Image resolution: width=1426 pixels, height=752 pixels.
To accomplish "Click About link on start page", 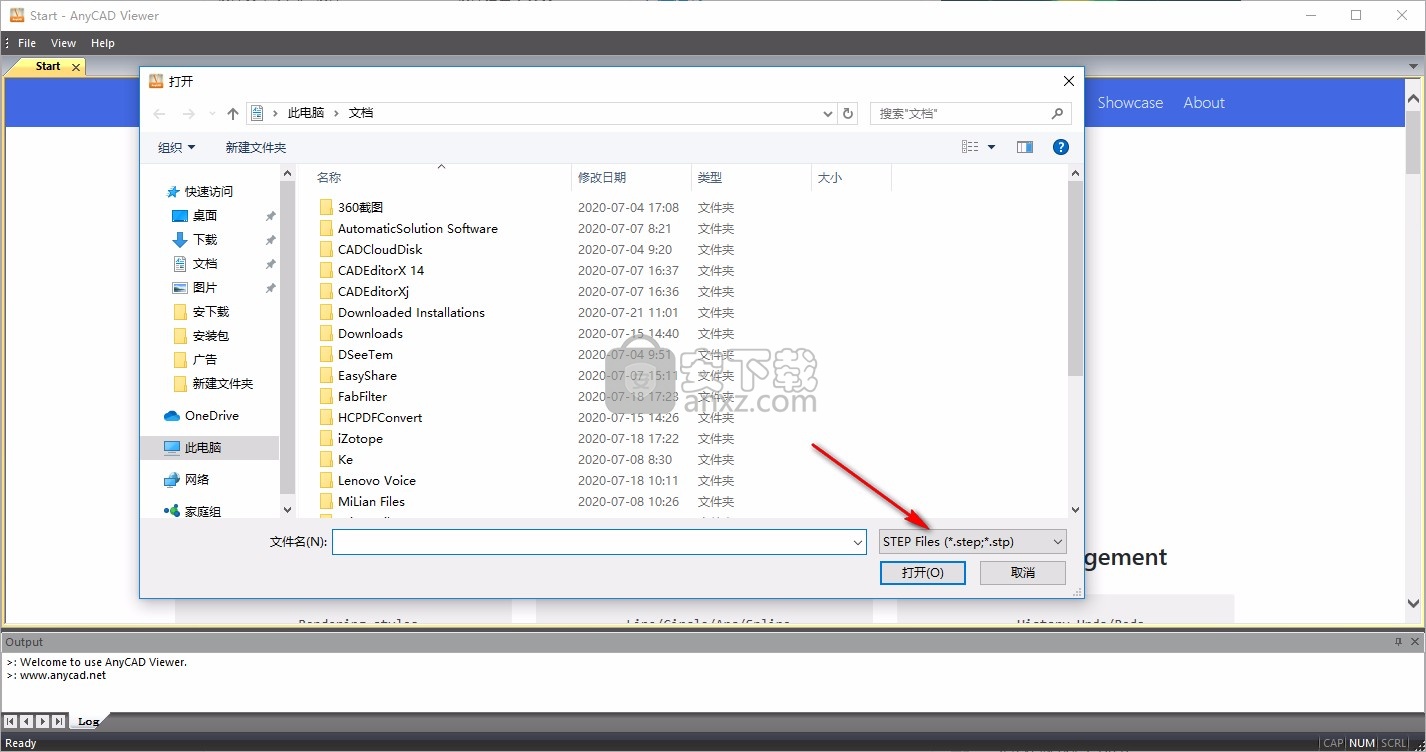I will tap(1204, 102).
